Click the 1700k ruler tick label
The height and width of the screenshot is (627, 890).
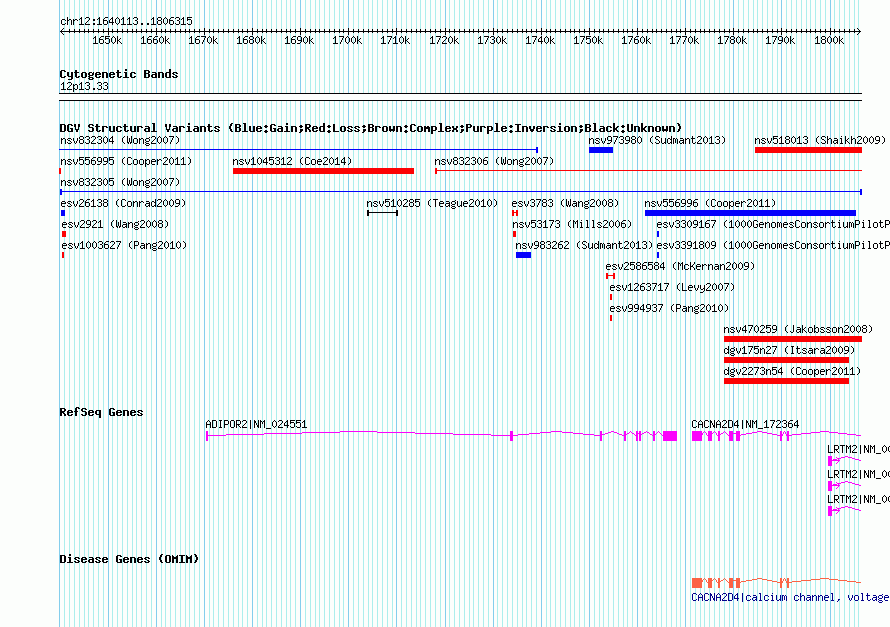pos(347,40)
